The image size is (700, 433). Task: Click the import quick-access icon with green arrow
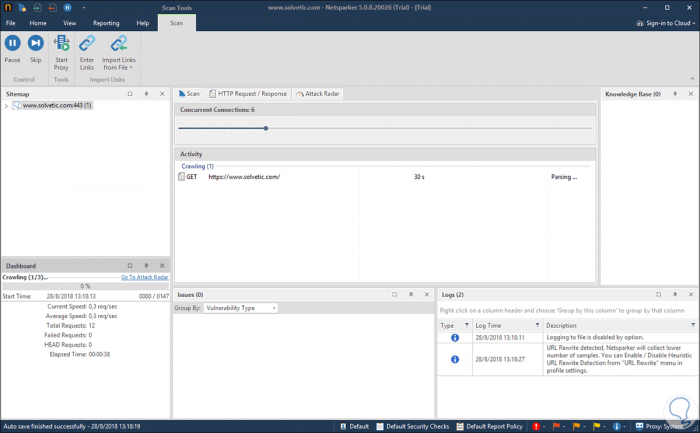point(38,8)
